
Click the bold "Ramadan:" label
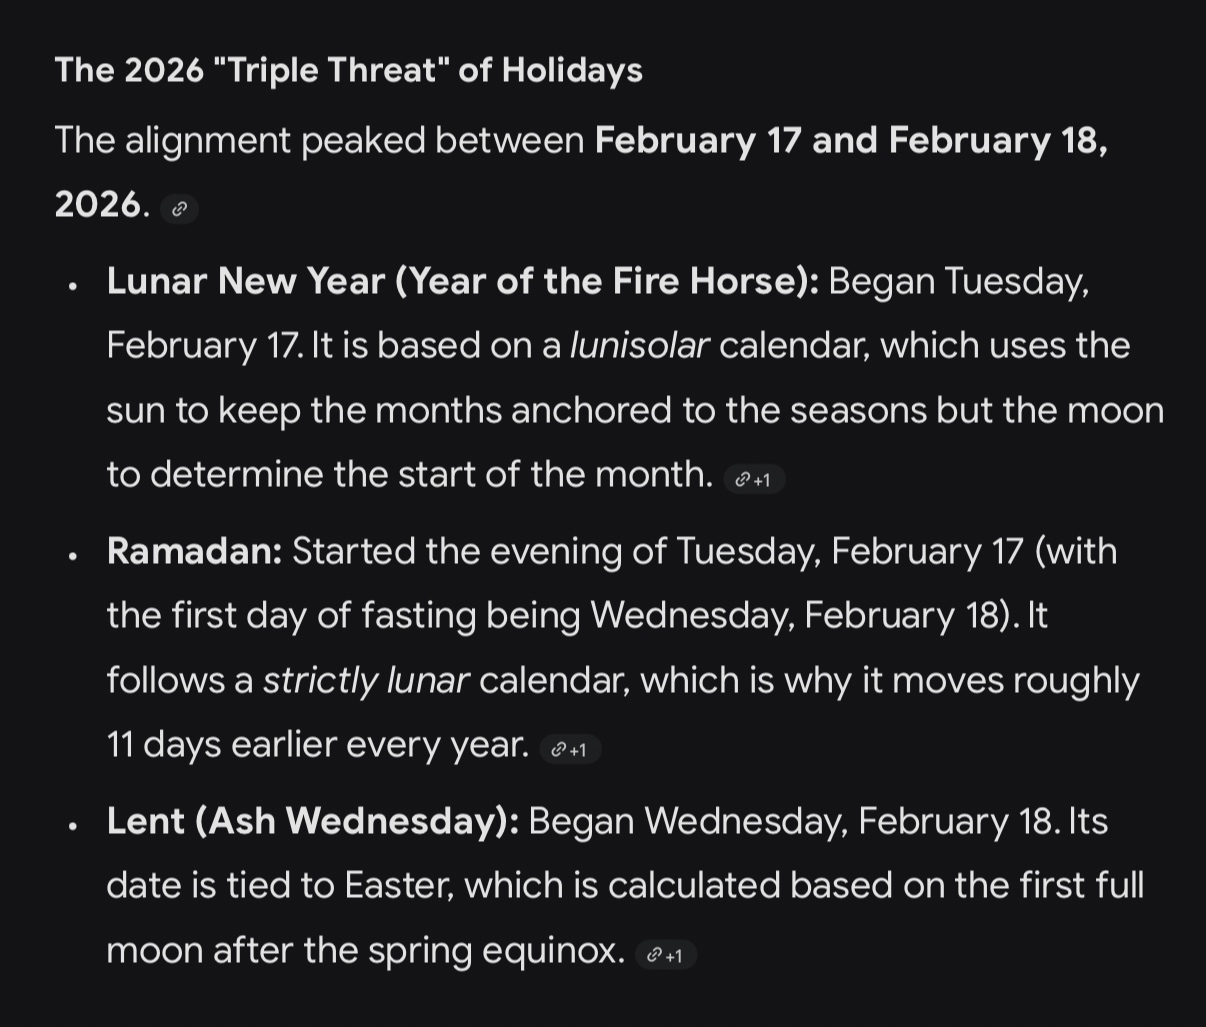194,551
